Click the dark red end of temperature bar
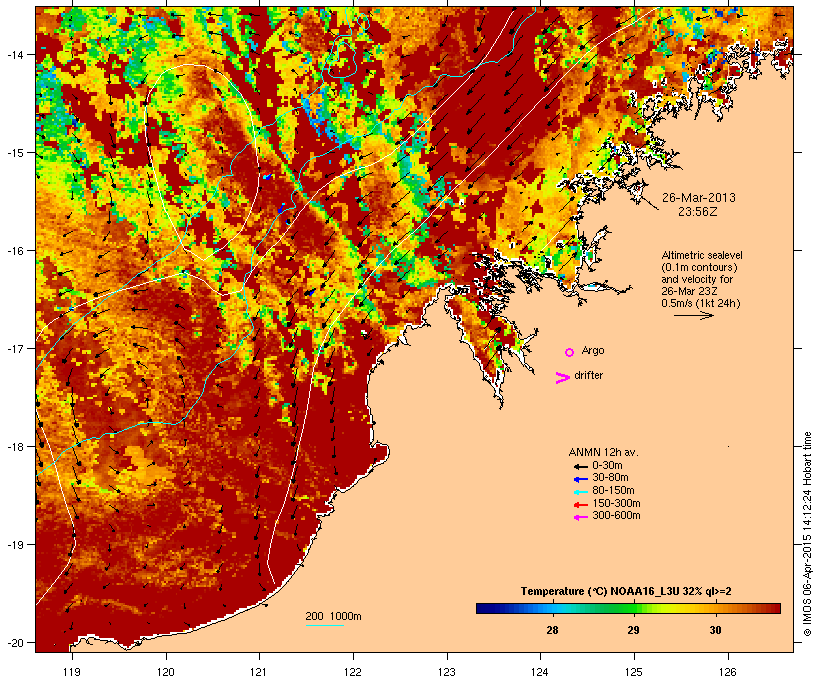 pos(775,608)
